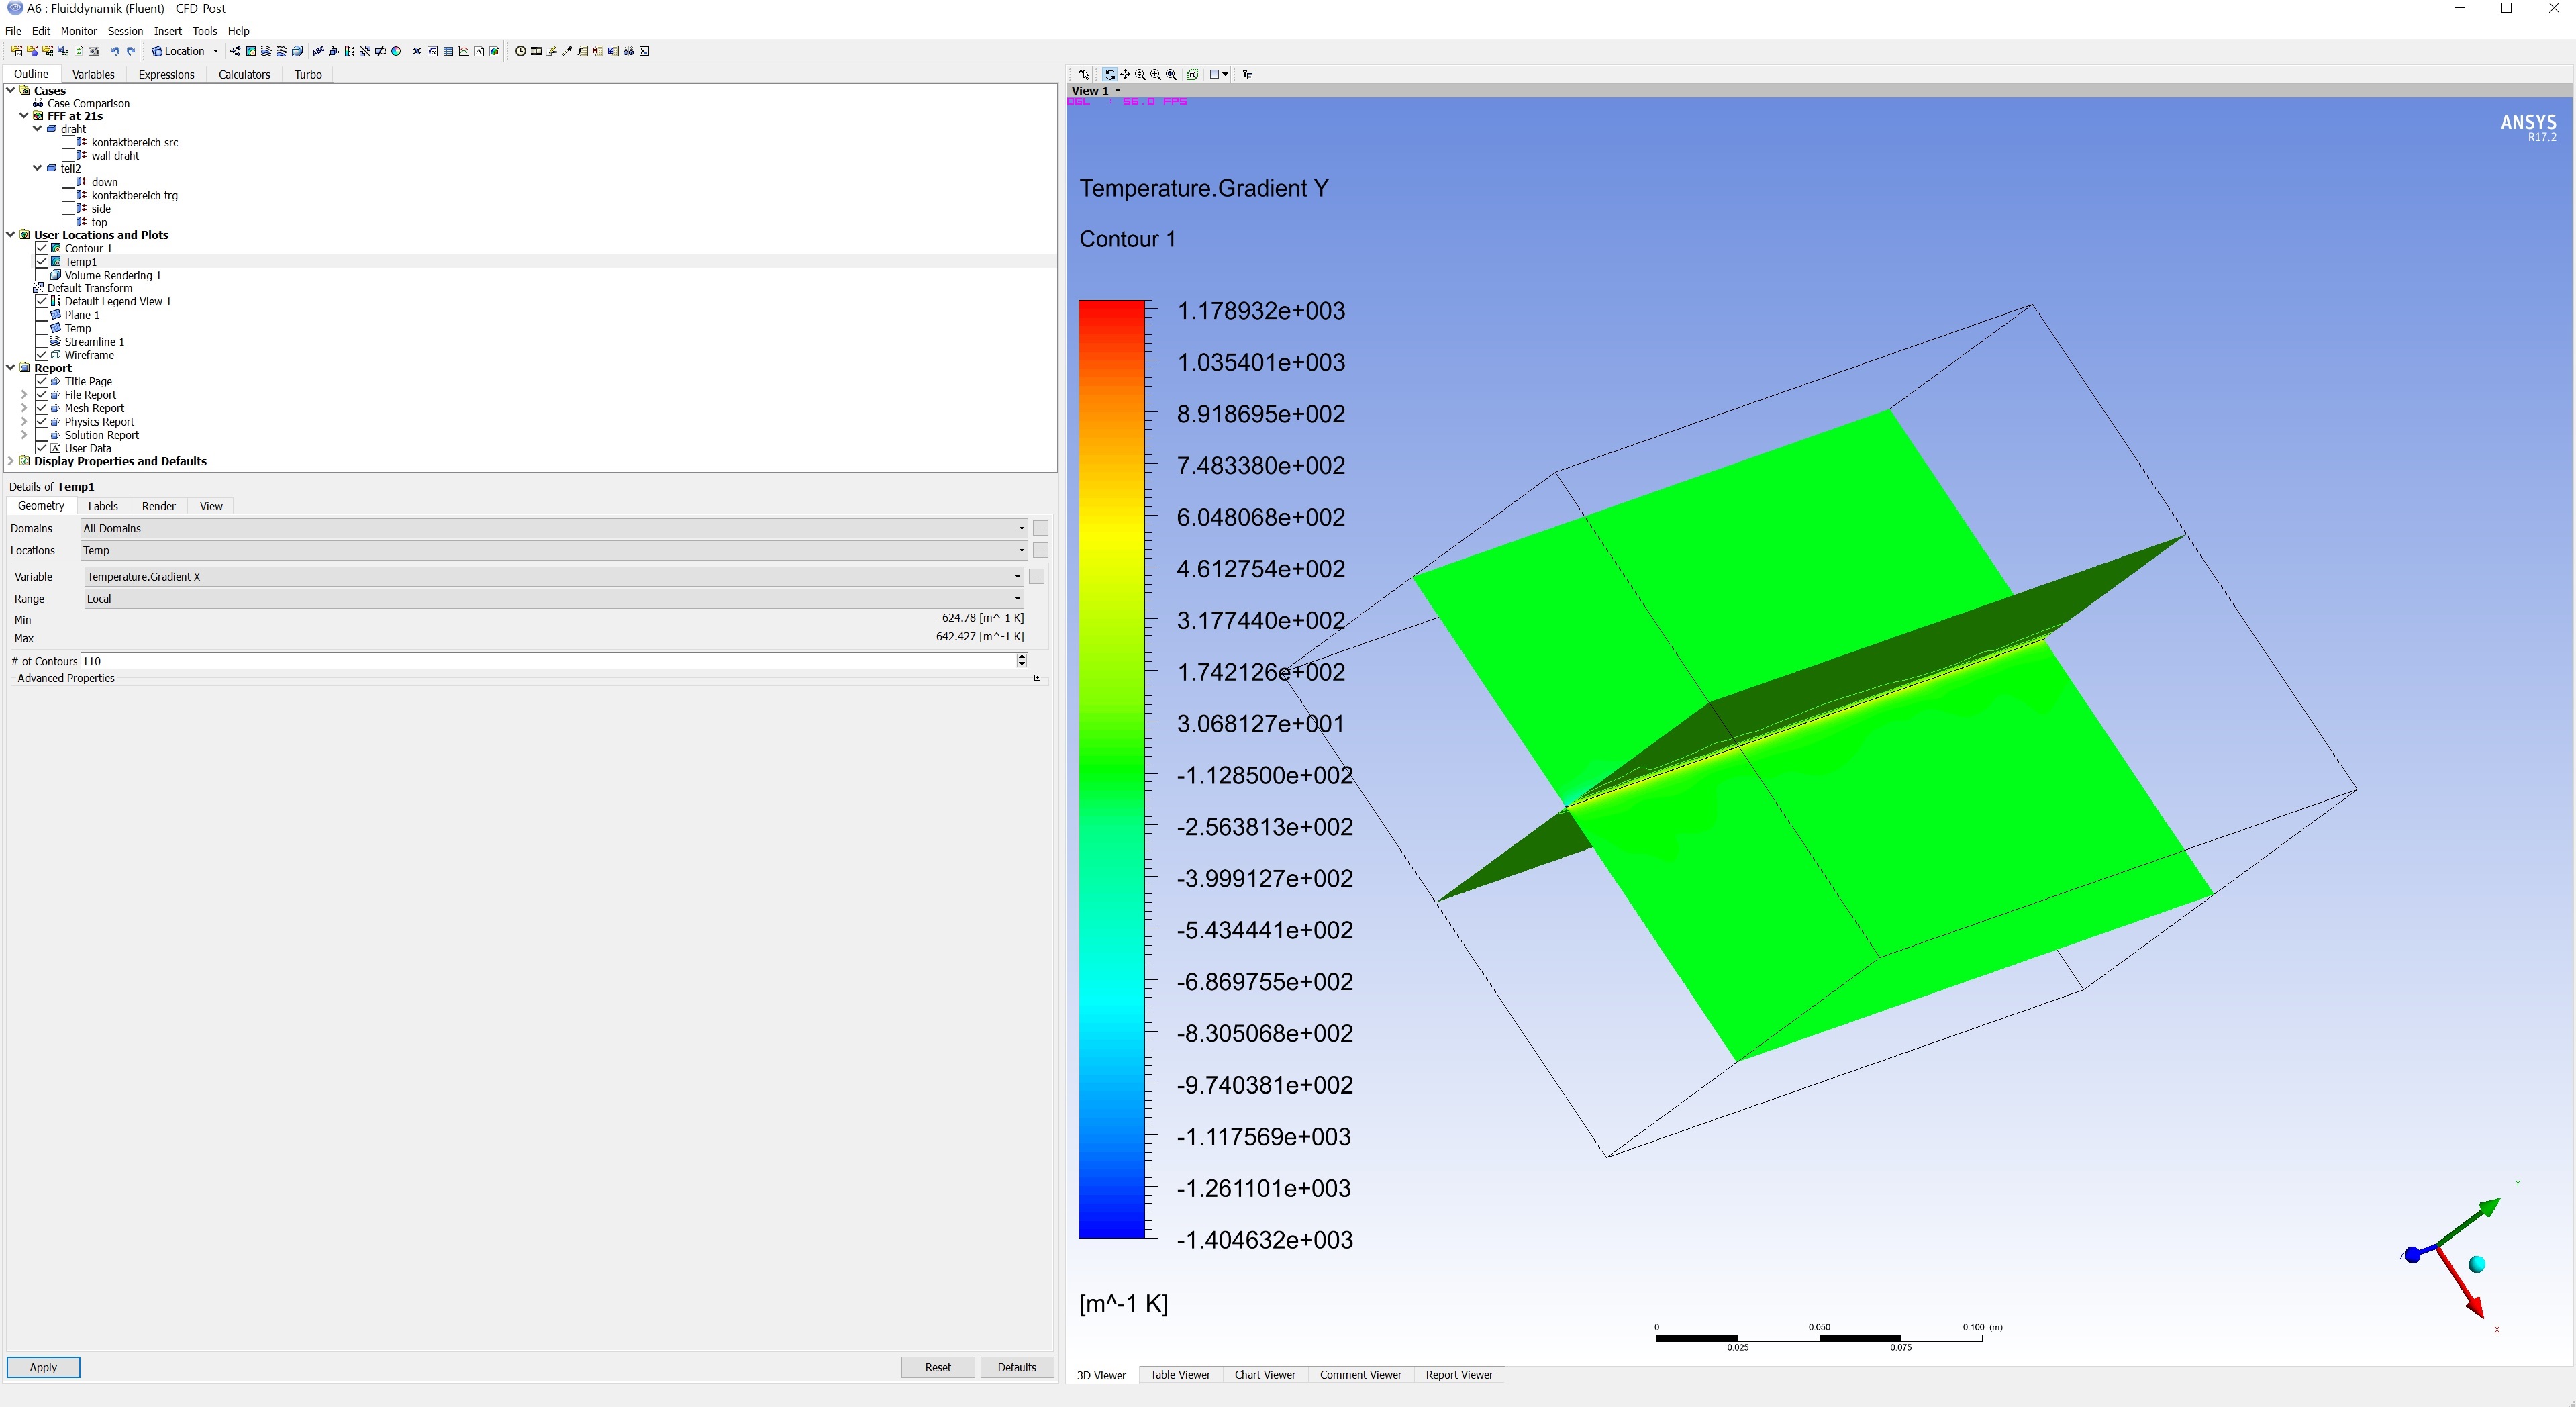Click the Contour plot toolbar icon
The width and height of the screenshot is (2576, 1407).
[x=251, y=51]
